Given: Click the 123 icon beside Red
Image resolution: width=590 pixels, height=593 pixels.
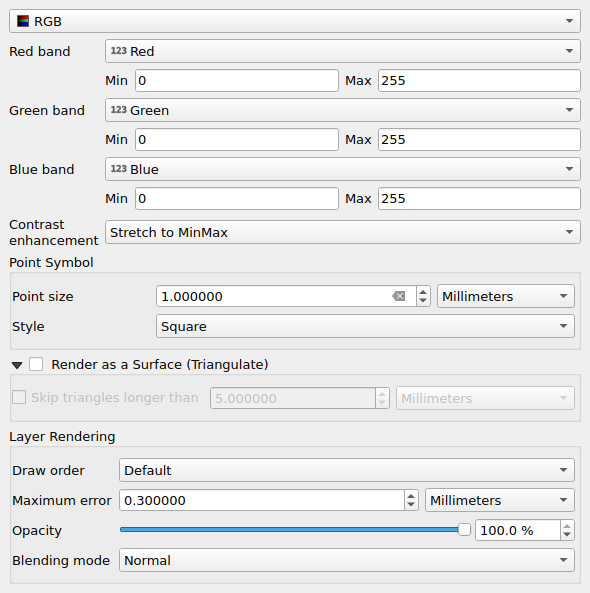Looking at the screenshot, I should pyautogui.click(x=118, y=51).
